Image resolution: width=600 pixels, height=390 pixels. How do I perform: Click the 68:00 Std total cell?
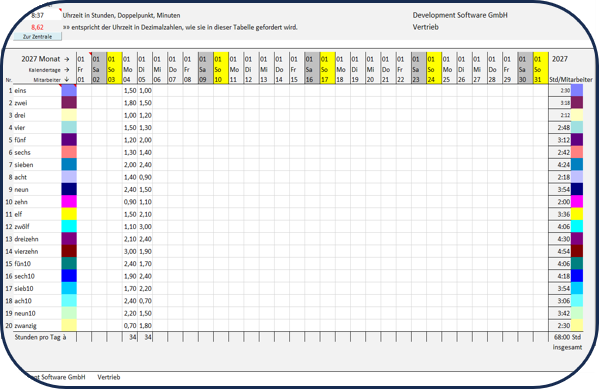pos(567,337)
